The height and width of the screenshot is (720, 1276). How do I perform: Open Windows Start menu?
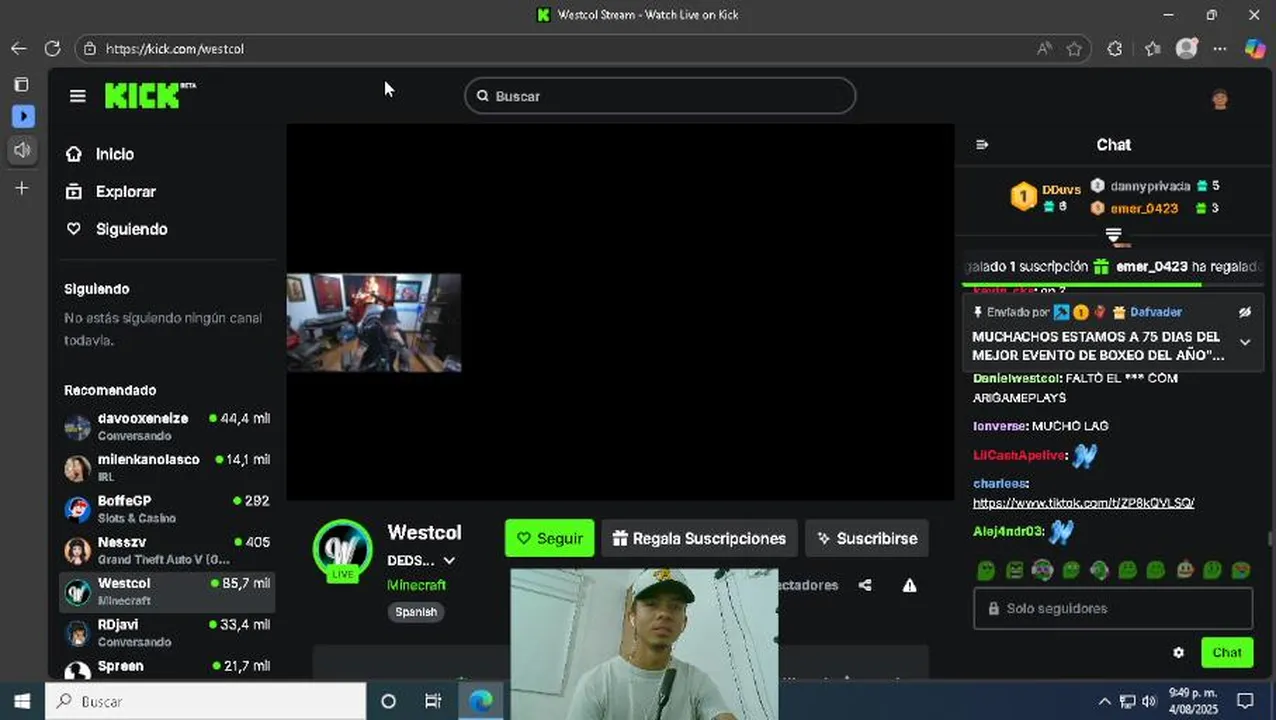(x=22, y=701)
